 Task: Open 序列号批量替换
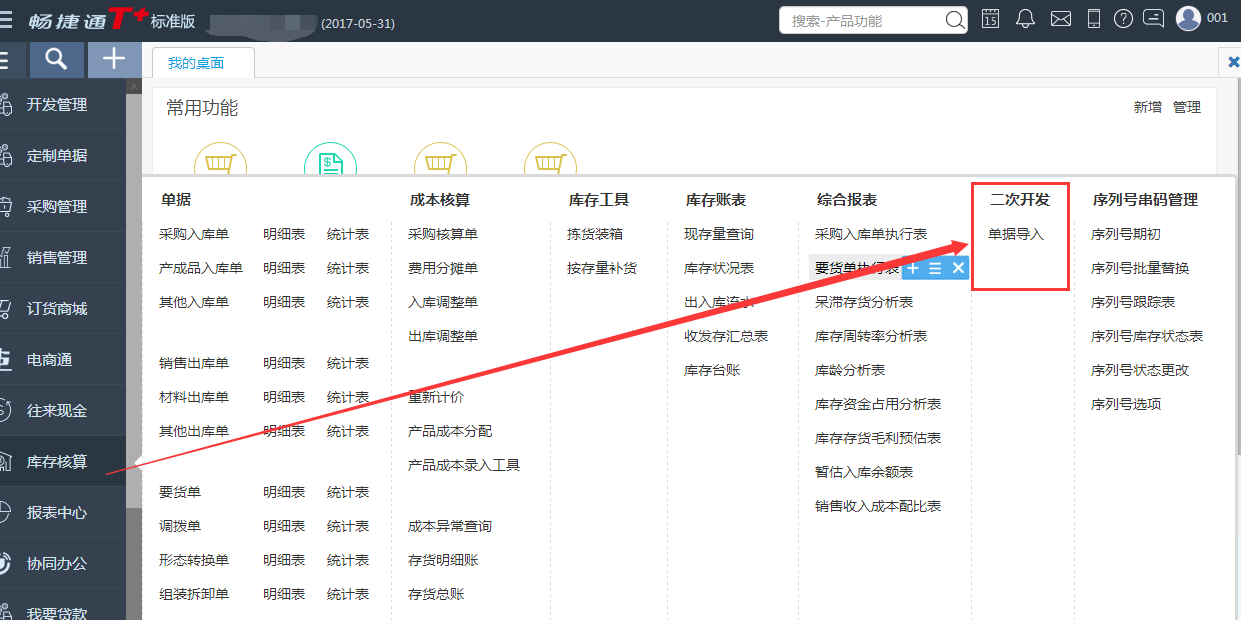[x=1140, y=268]
